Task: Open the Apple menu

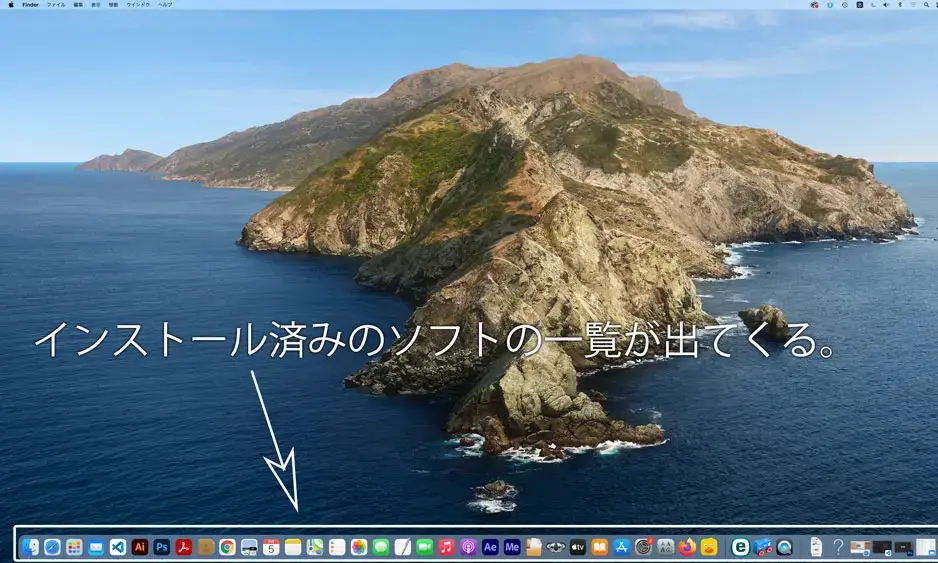Action: point(11,4)
